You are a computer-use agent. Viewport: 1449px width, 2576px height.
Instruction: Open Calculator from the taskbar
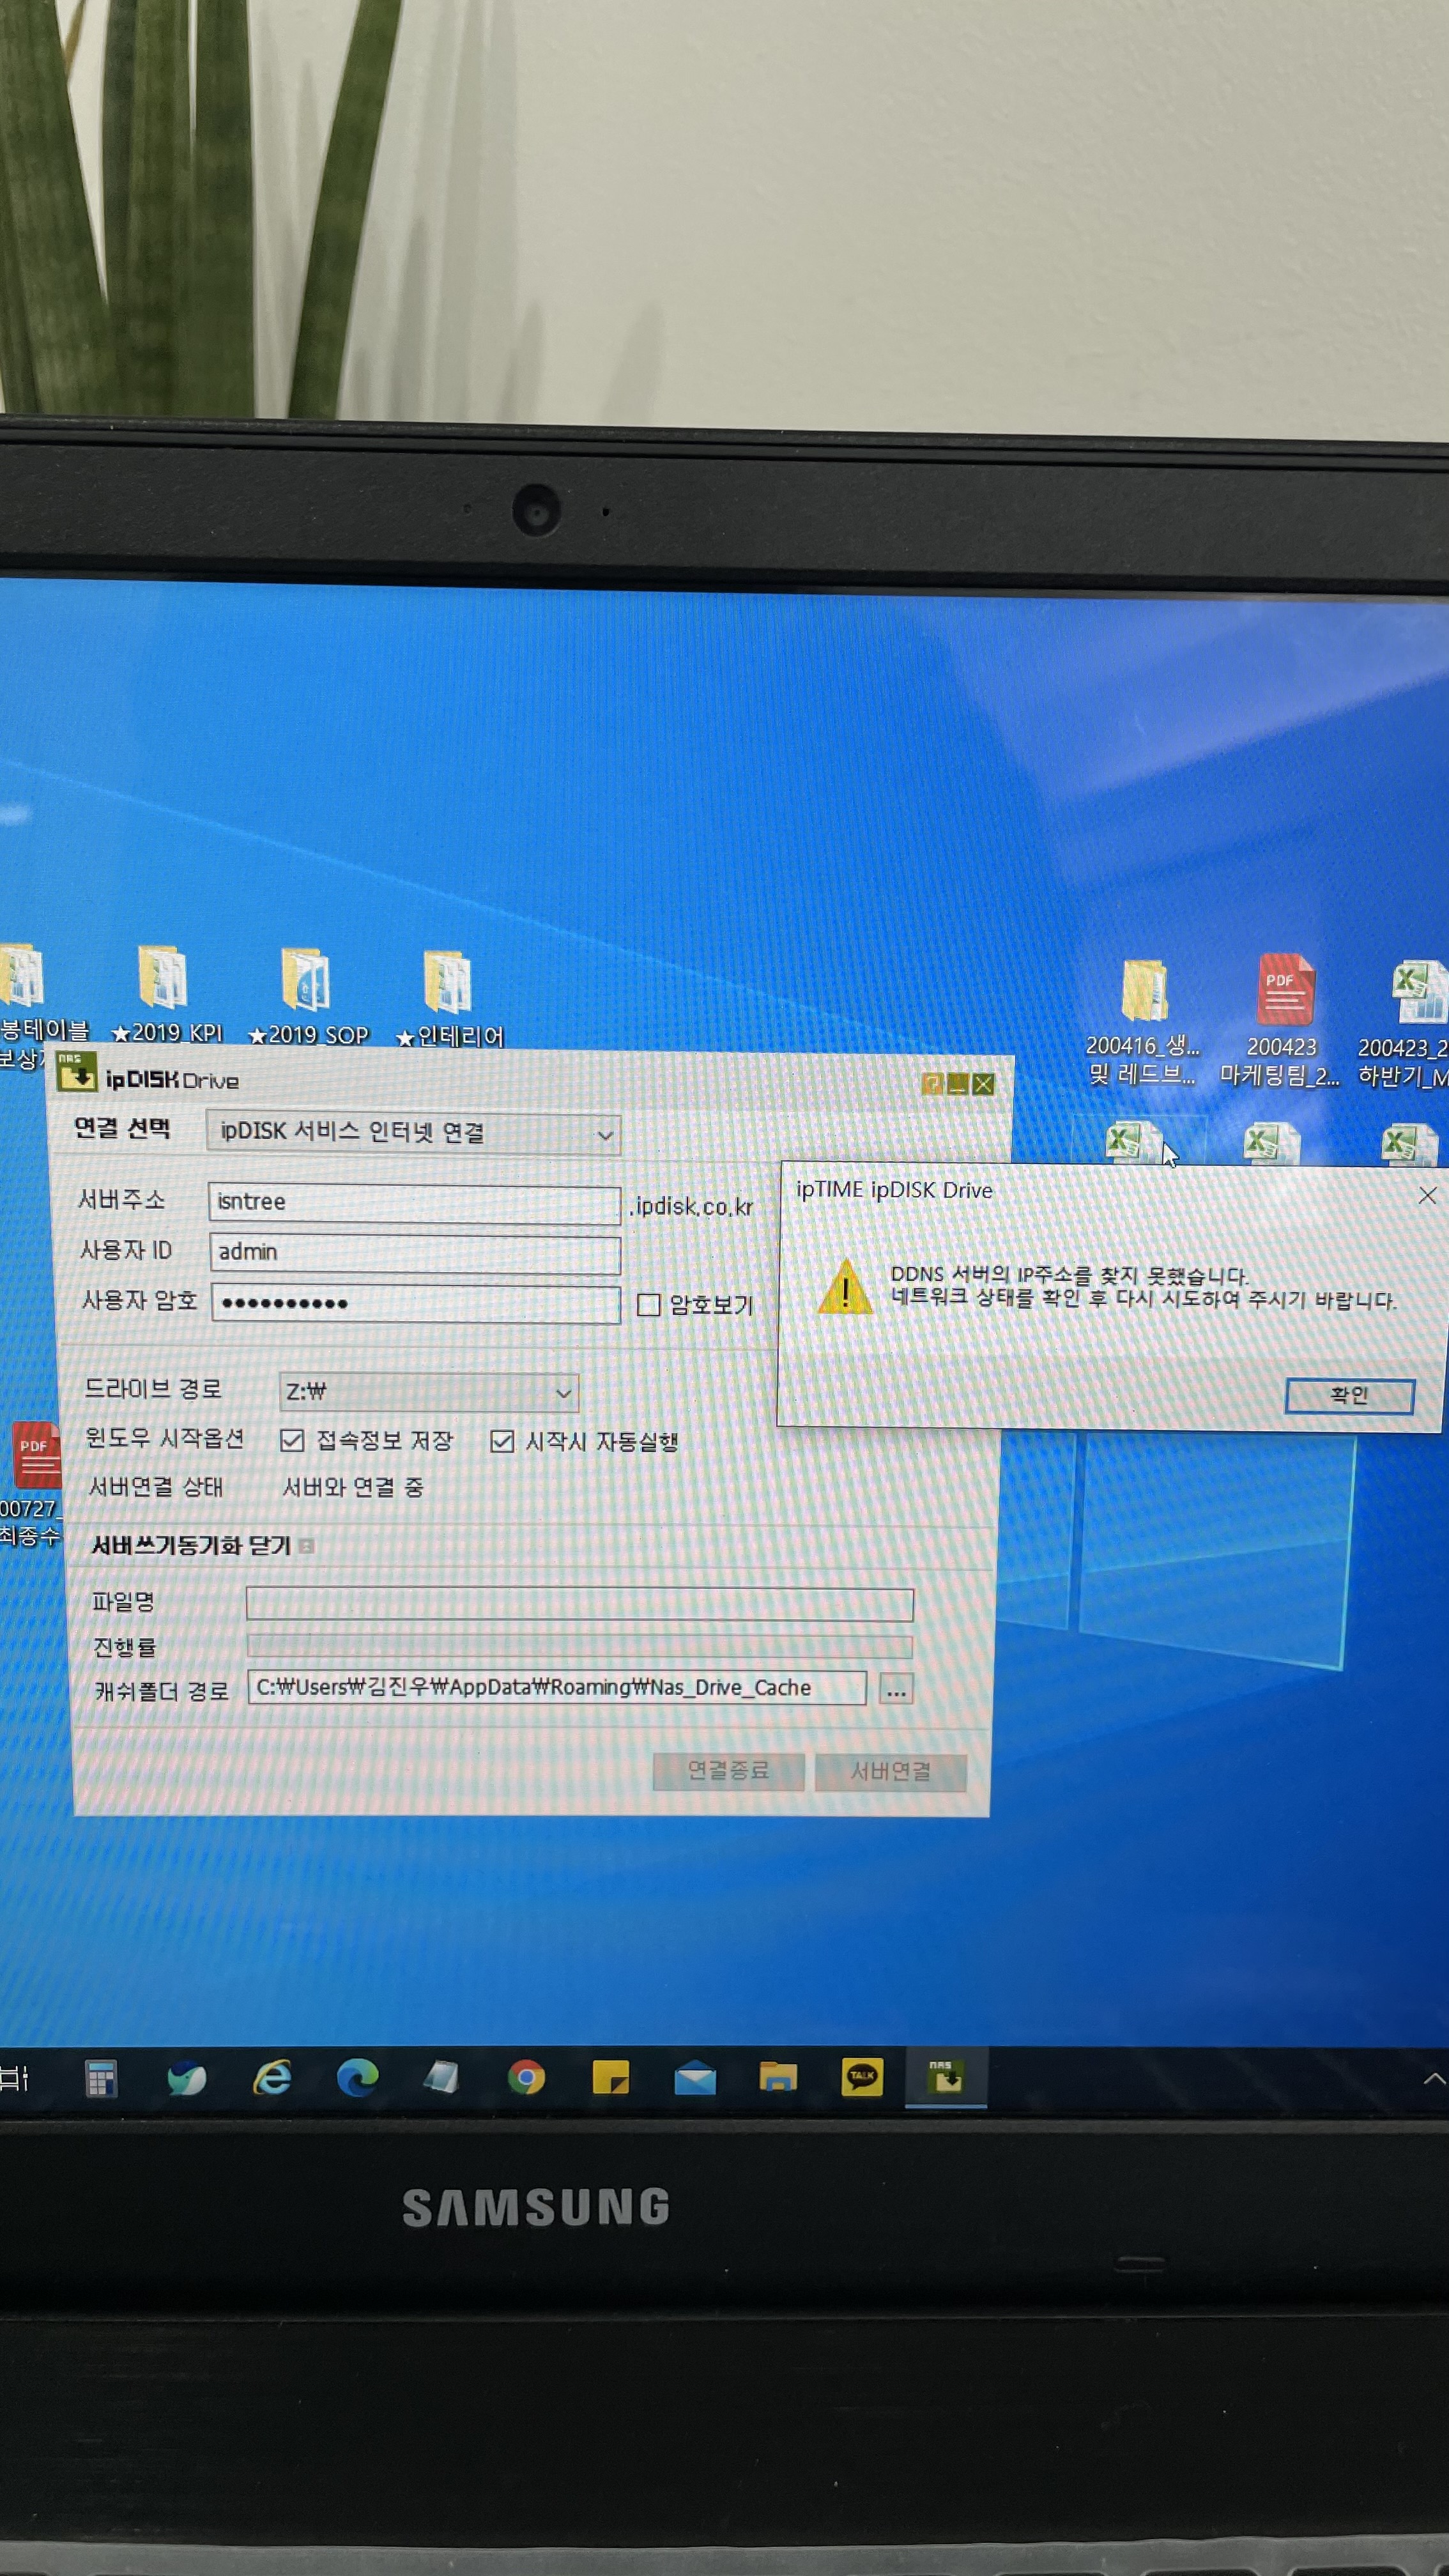[101, 2079]
